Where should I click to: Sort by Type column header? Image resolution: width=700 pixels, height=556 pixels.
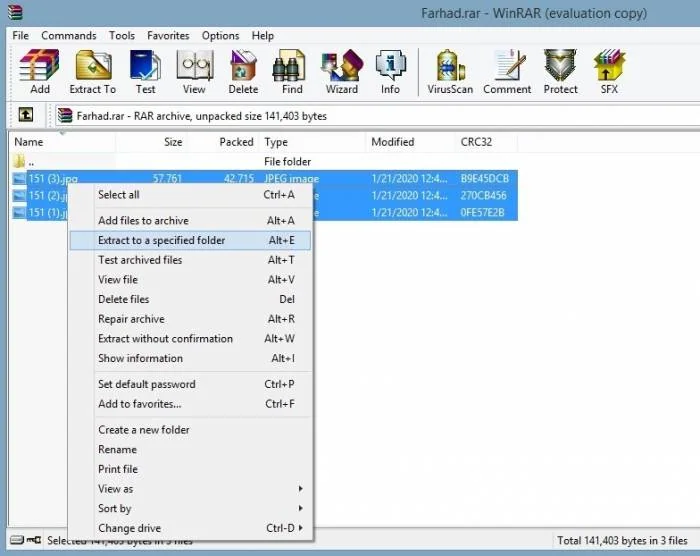(x=312, y=142)
